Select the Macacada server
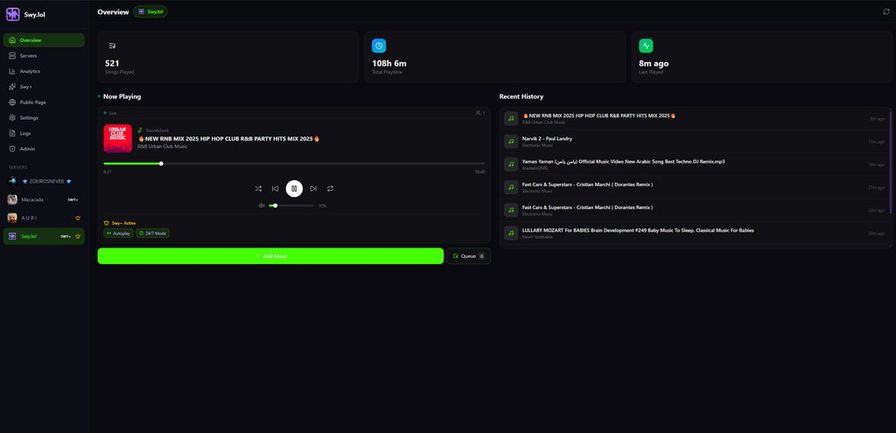Viewport: 896px width, 433px height. click(x=33, y=199)
